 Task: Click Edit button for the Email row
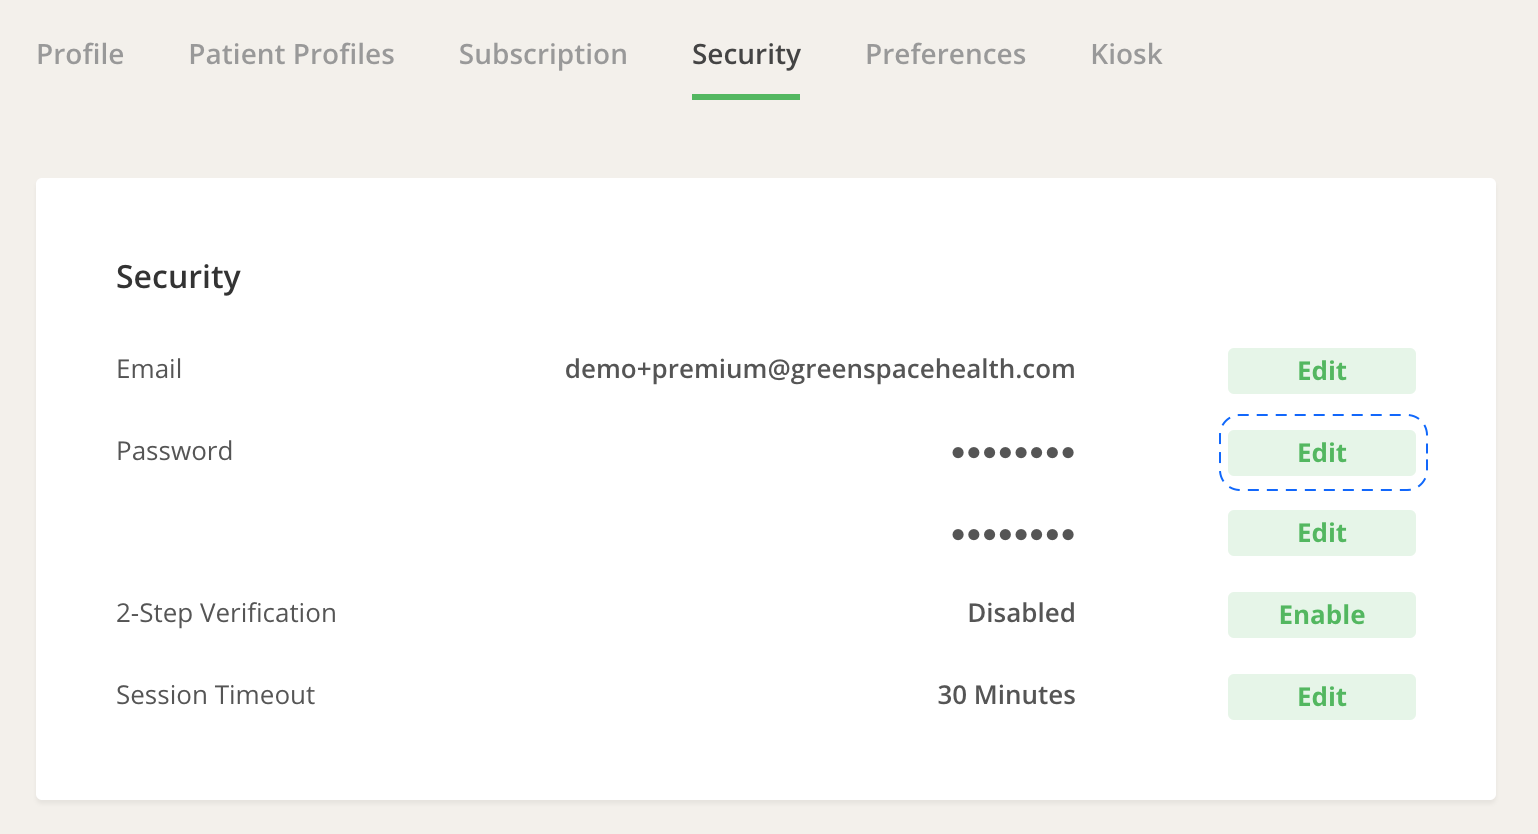click(x=1321, y=371)
